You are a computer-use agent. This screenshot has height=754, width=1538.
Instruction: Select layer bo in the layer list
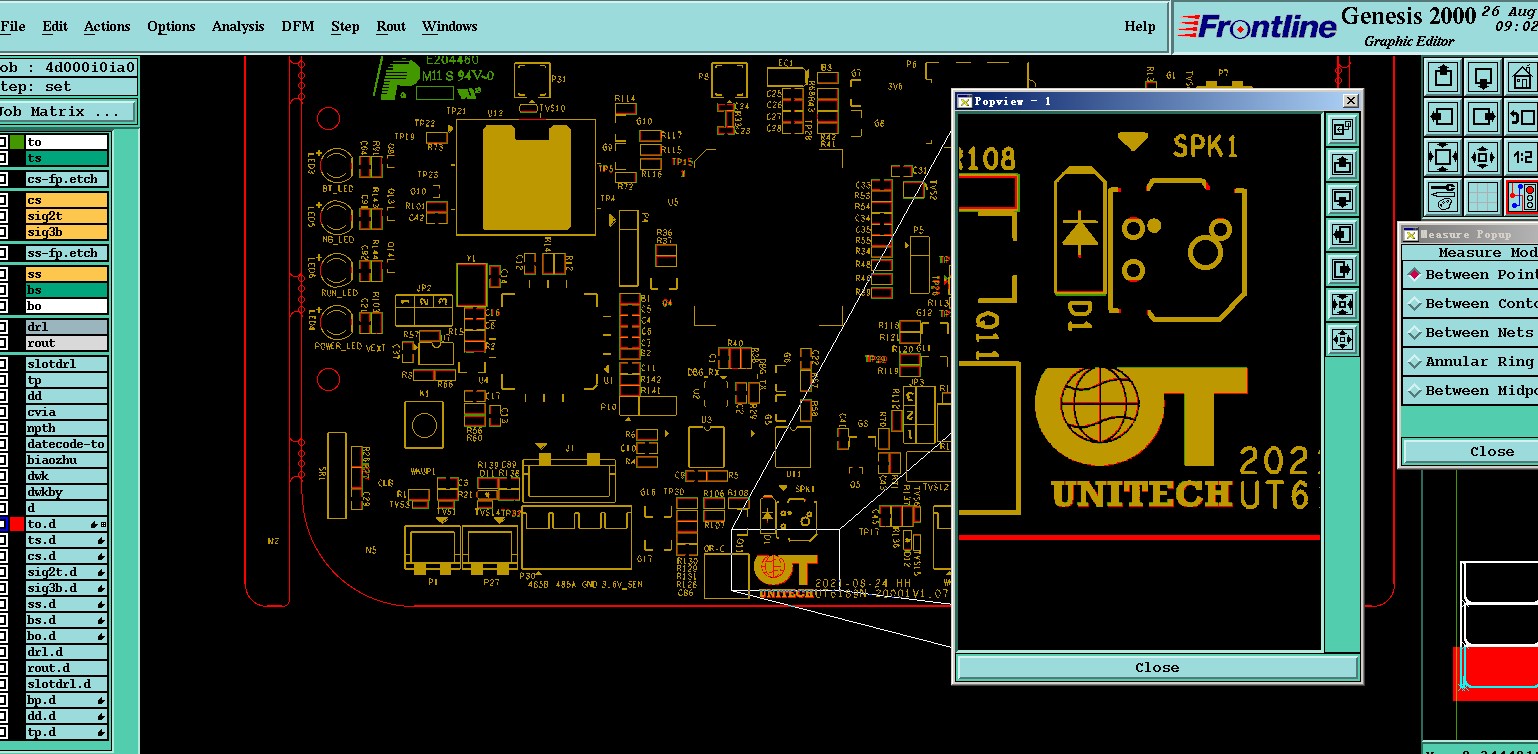66,306
